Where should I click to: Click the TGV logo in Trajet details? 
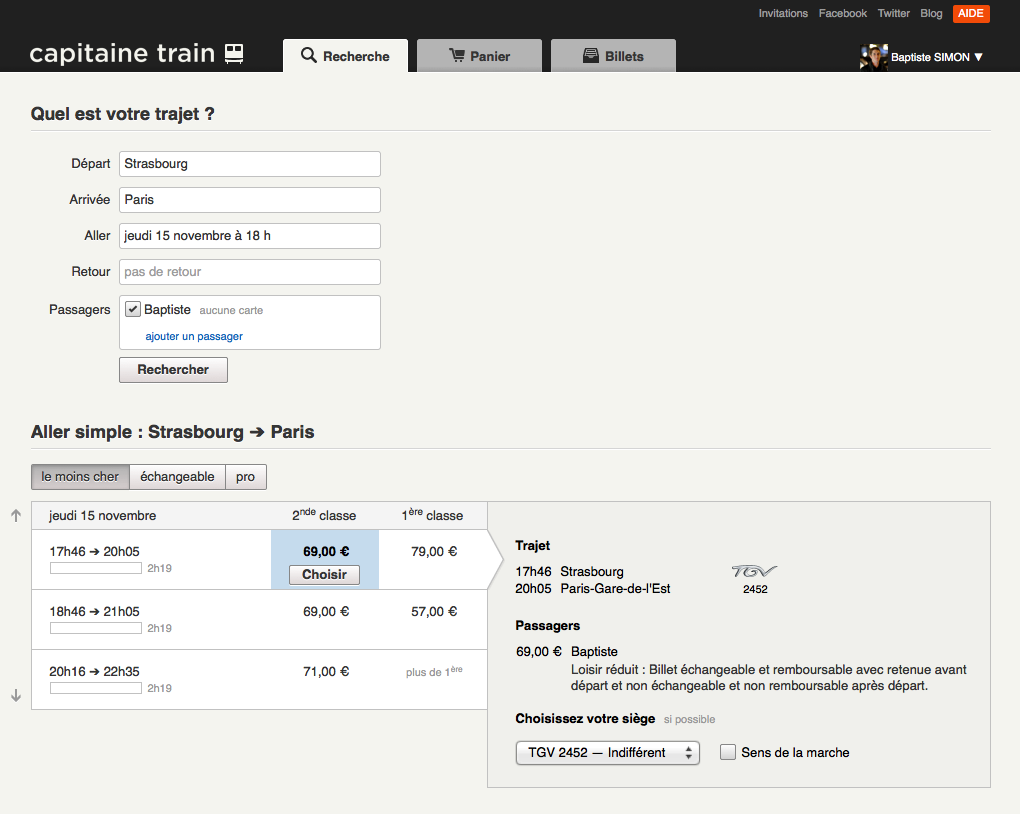(x=755, y=571)
